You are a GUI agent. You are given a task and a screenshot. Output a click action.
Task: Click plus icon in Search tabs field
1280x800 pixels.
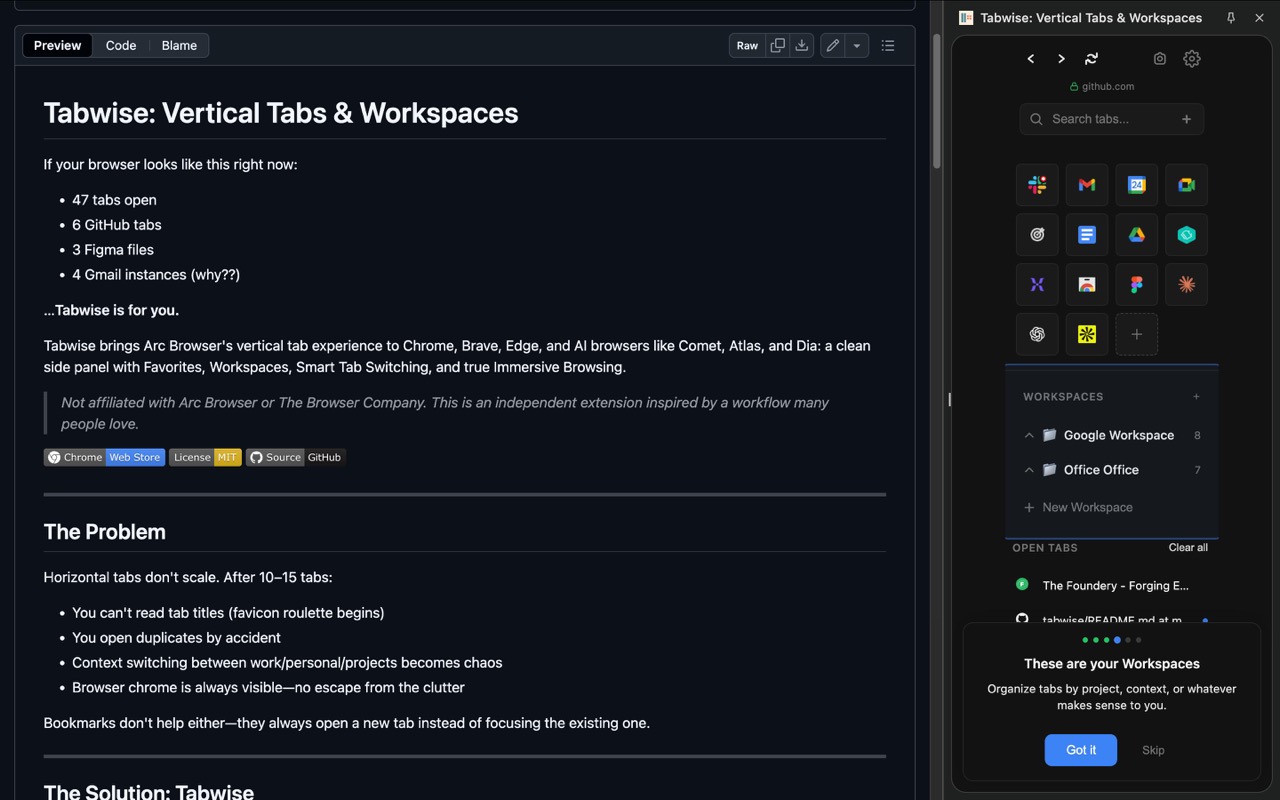click(1186, 119)
